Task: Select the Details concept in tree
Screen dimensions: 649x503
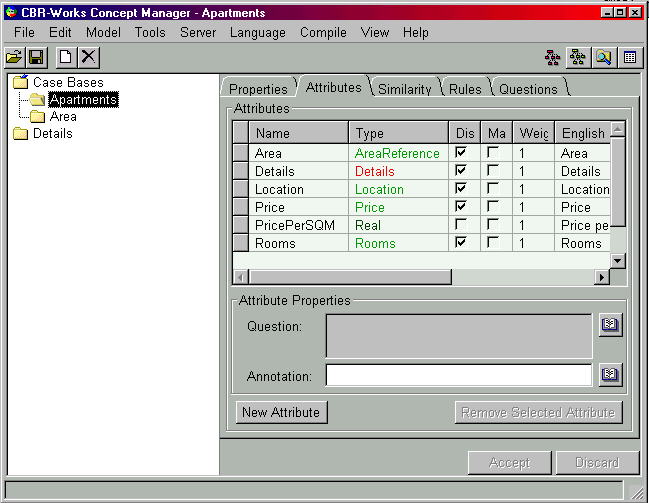Action: pyautogui.click(x=53, y=134)
